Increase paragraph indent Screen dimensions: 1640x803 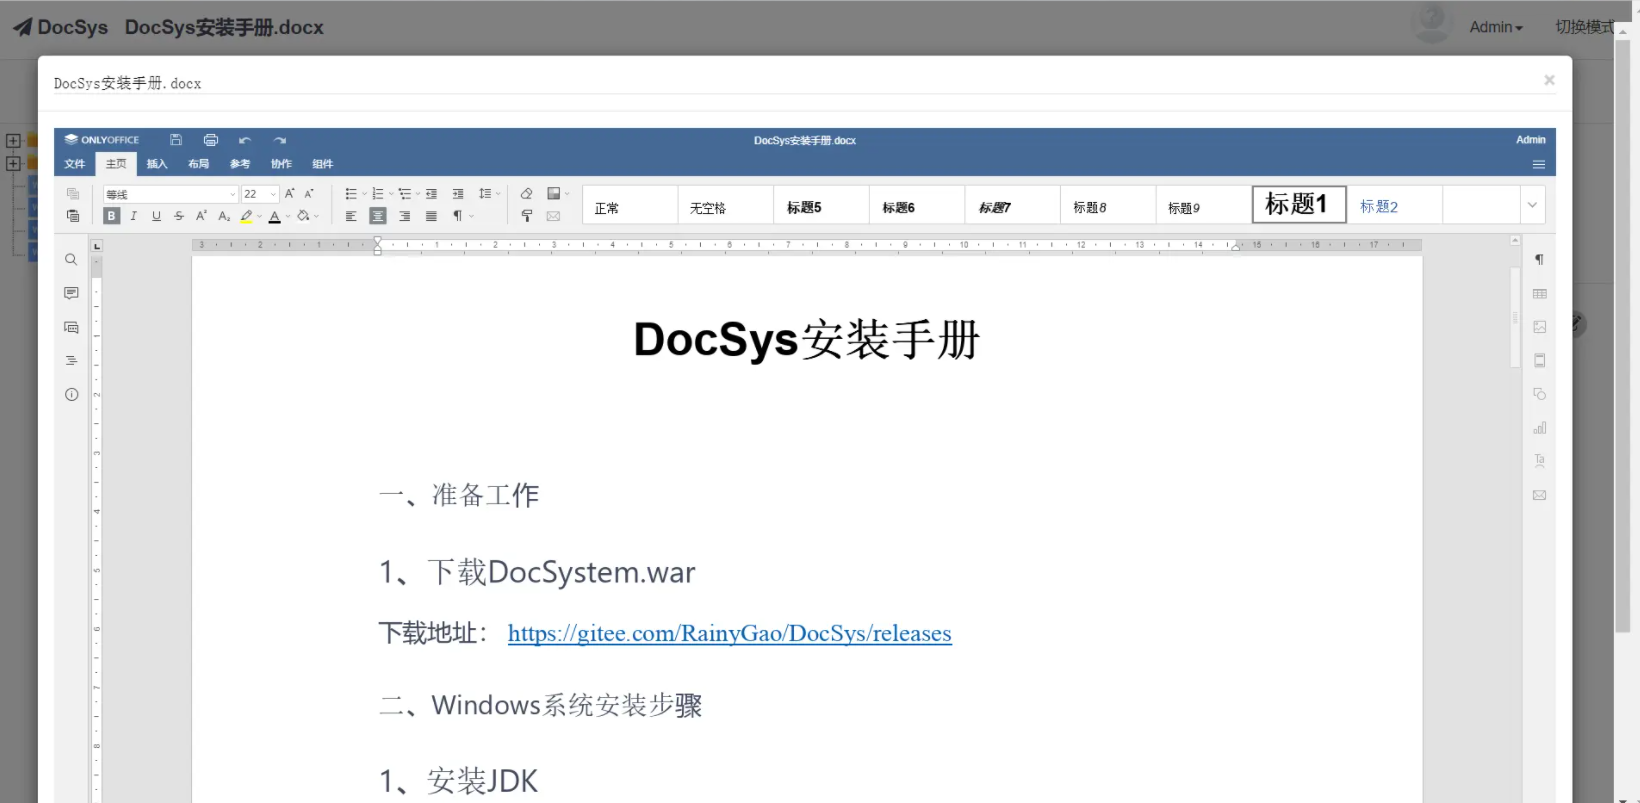coord(458,194)
